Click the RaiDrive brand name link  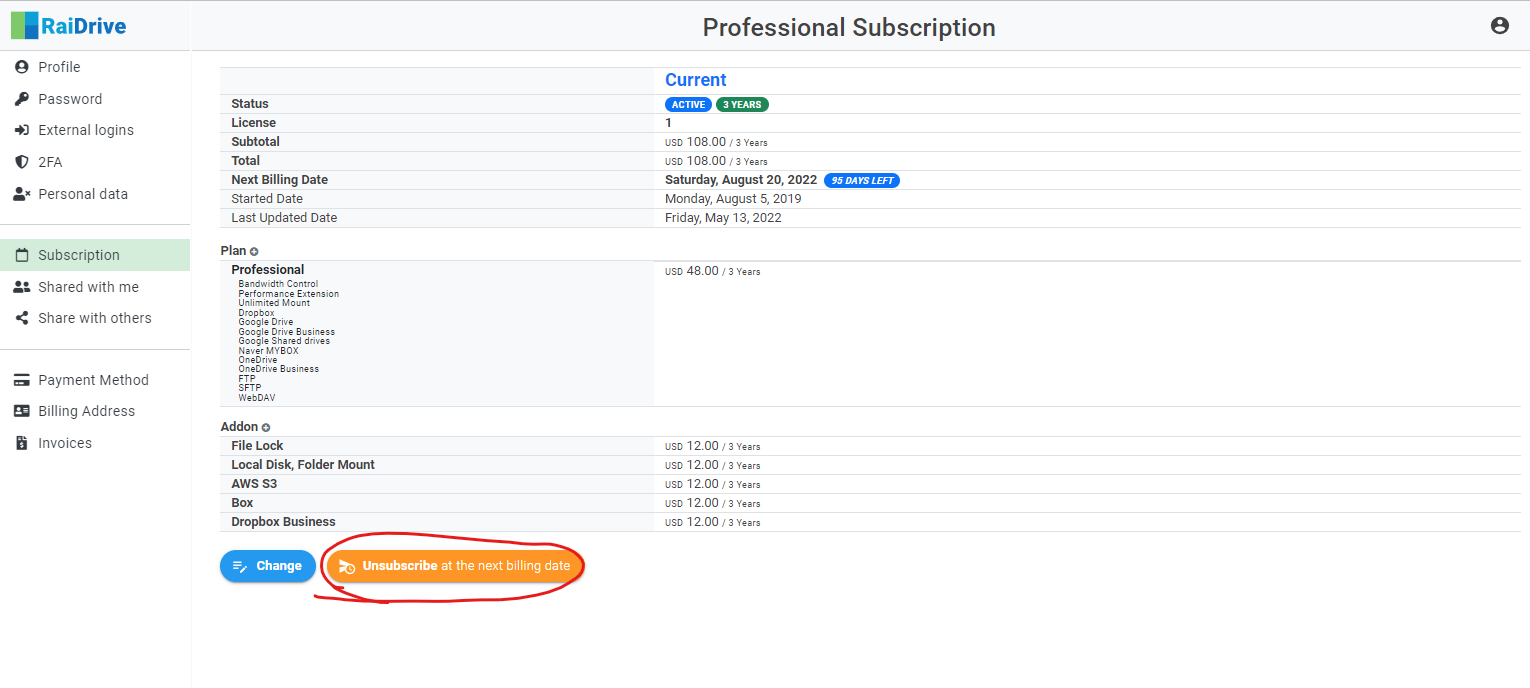click(x=83, y=26)
